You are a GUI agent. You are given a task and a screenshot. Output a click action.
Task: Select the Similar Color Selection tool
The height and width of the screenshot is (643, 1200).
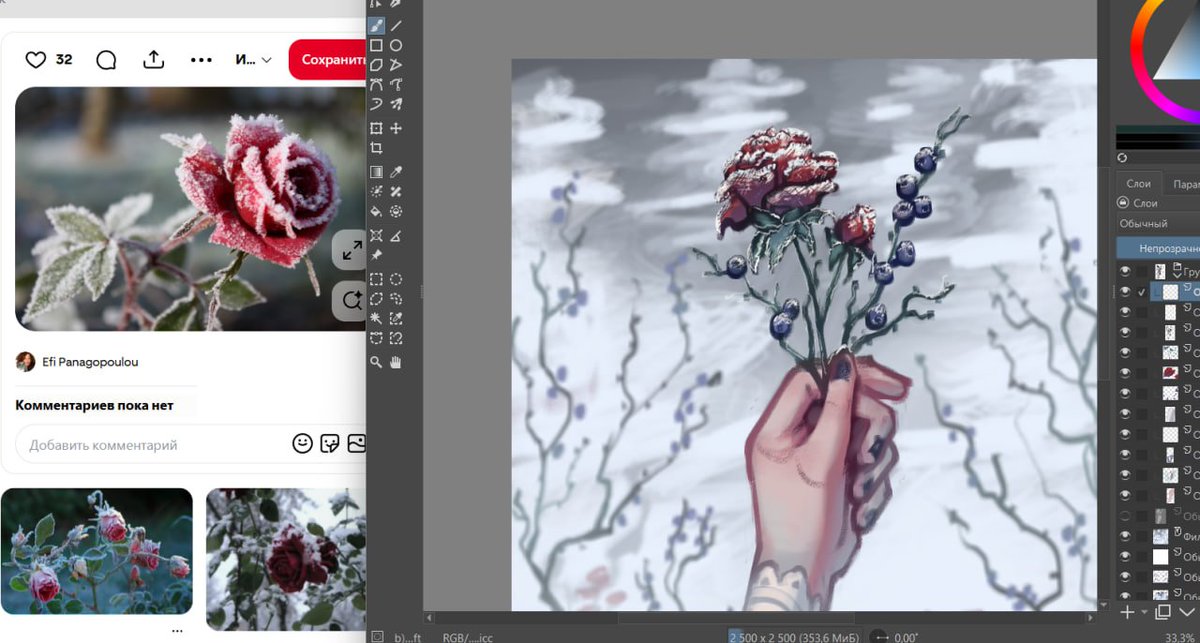[396, 318]
